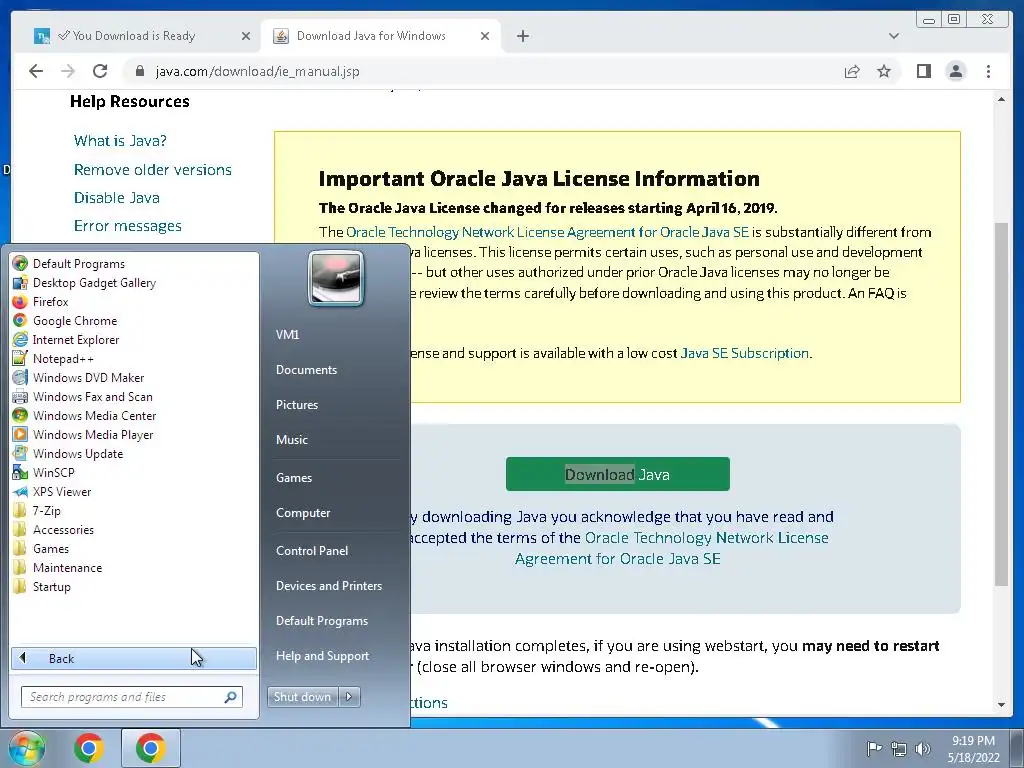Image resolution: width=1024 pixels, height=768 pixels.
Task: Click the page vertical scrollbar thumb
Action: click(1001, 404)
